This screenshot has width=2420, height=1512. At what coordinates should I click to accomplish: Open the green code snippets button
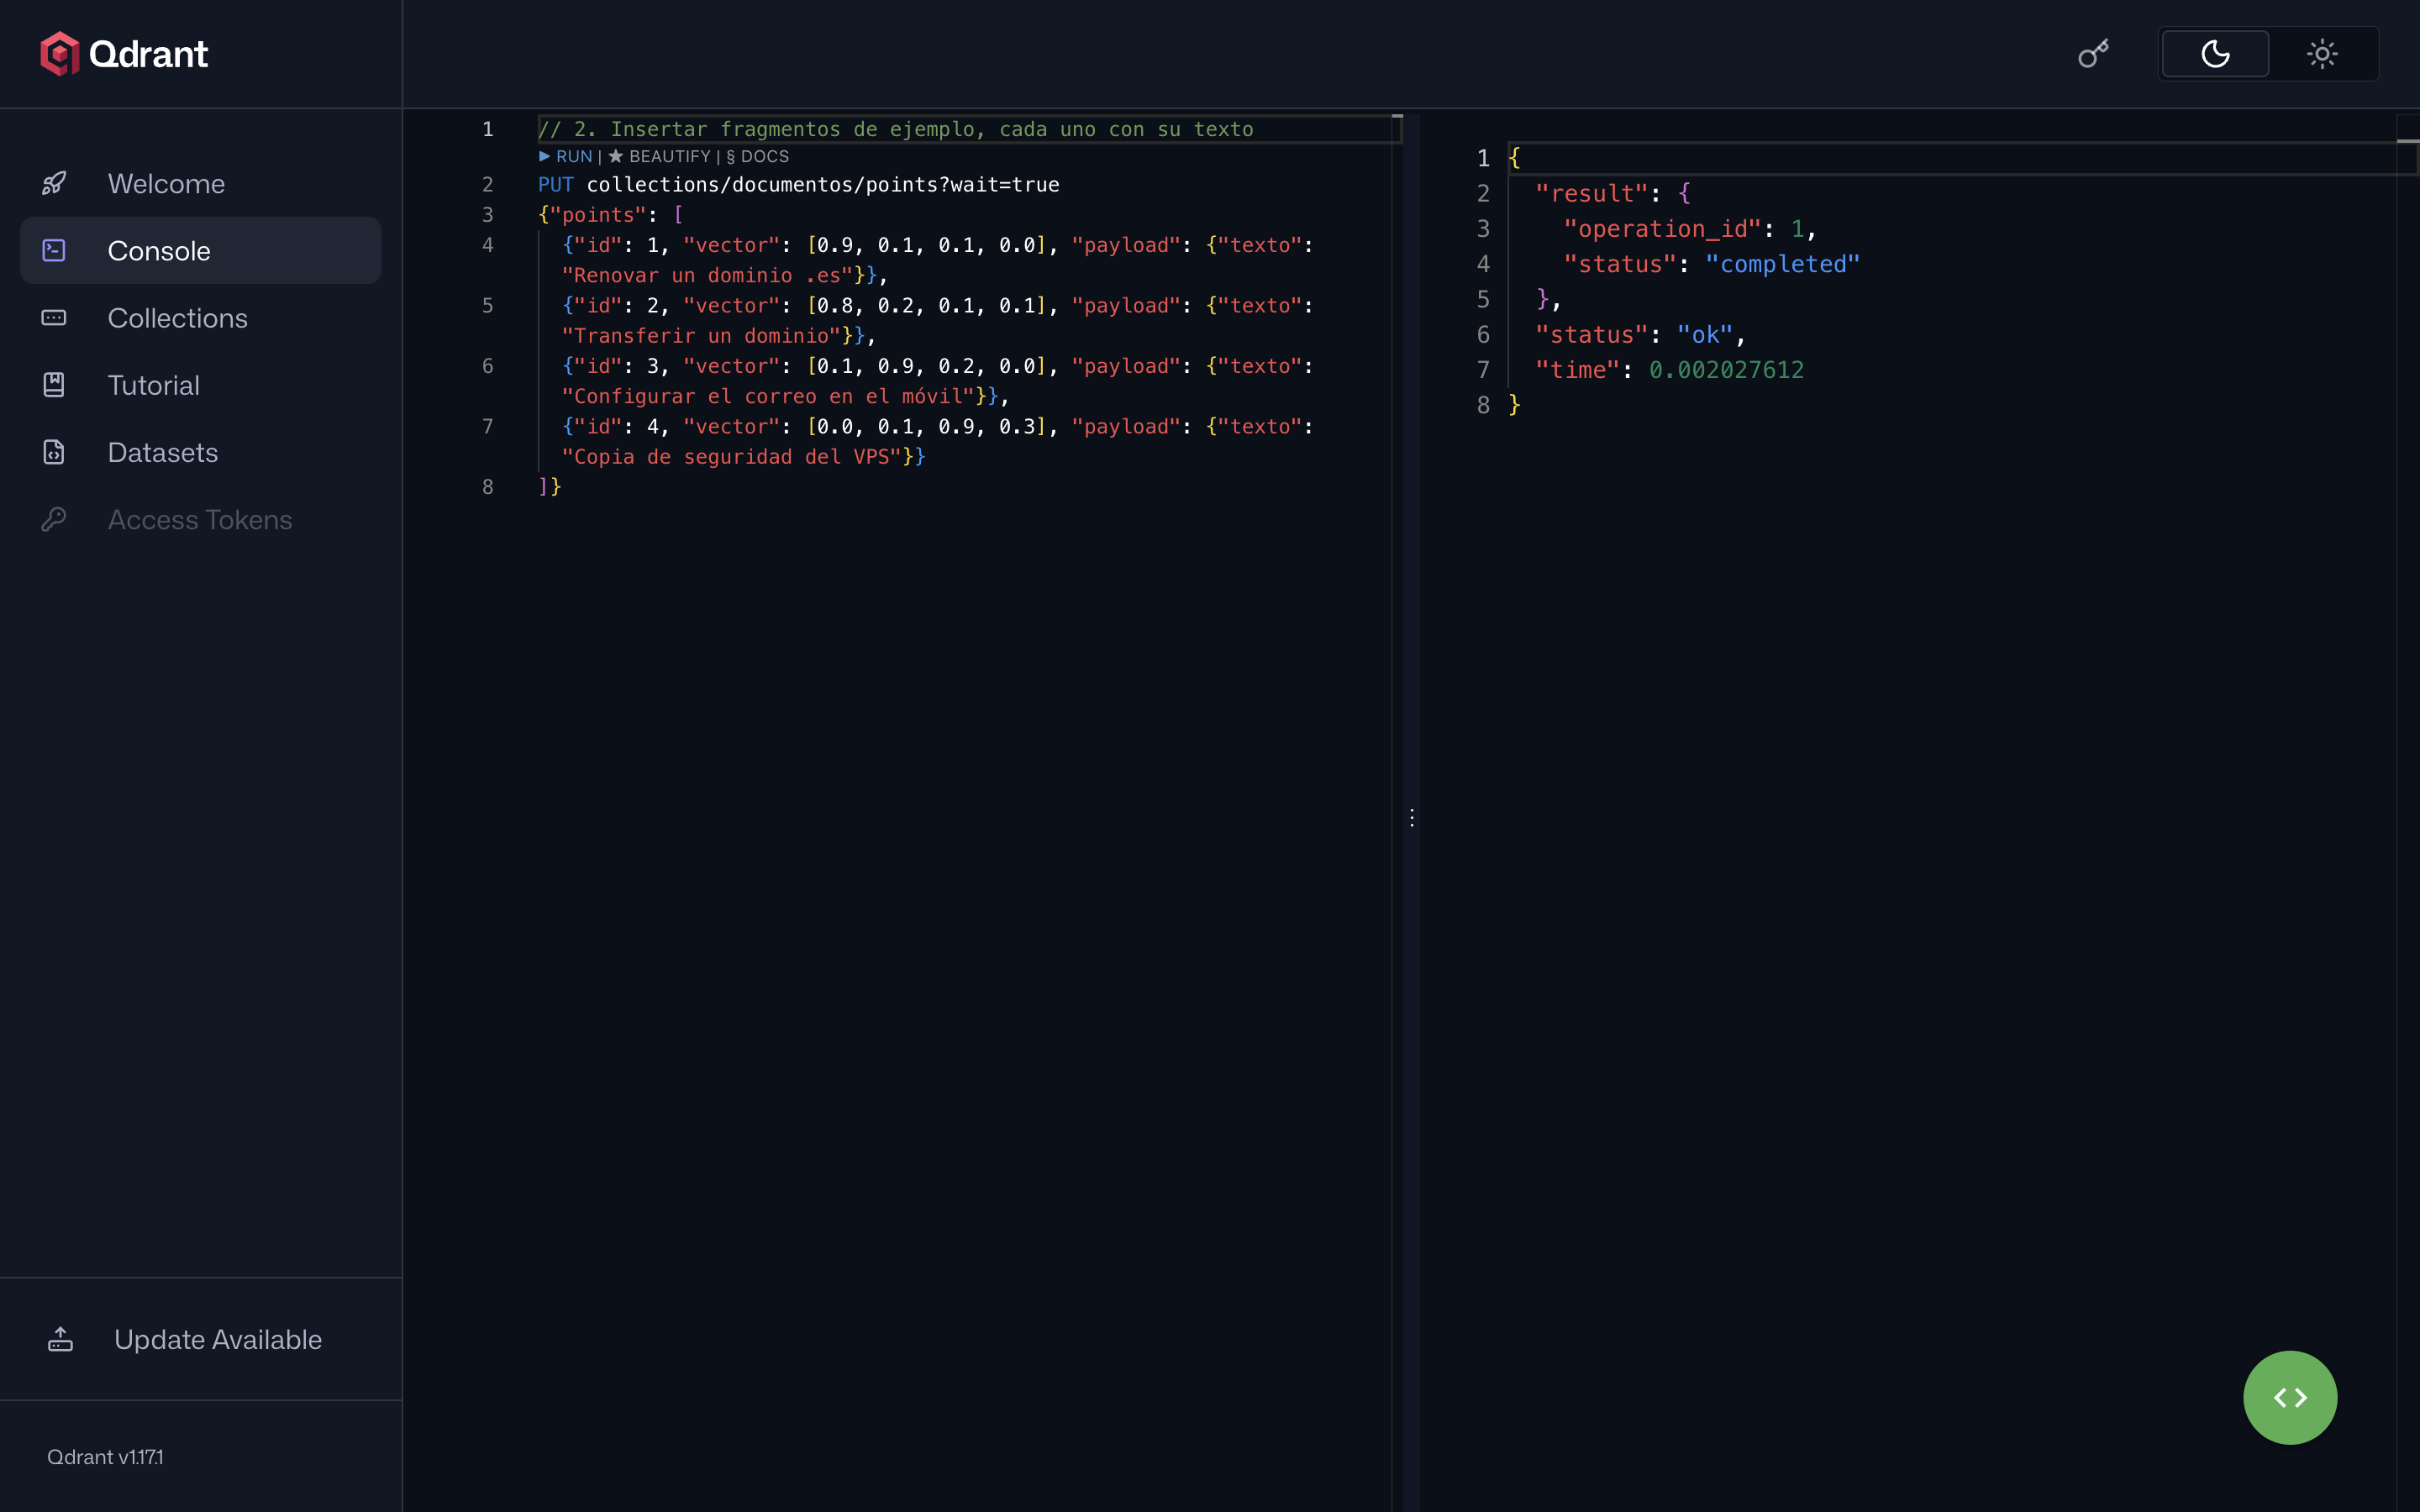pyautogui.click(x=2290, y=1397)
